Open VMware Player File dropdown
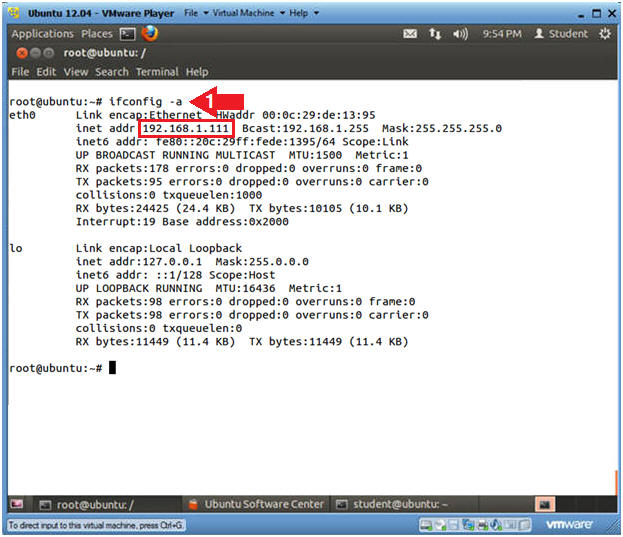 (196, 13)
